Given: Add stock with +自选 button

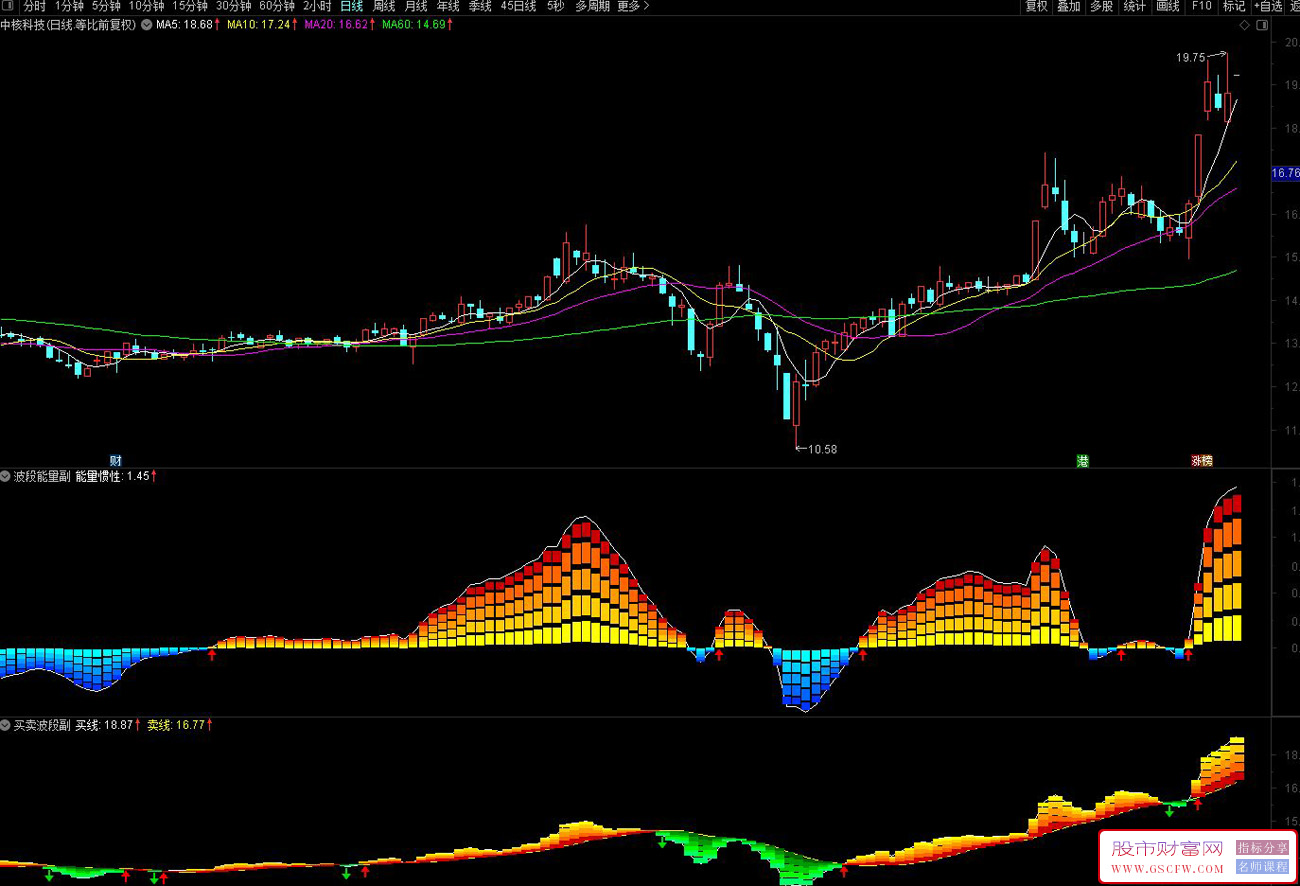Looking at the screenshot, I should point(1267,6).
